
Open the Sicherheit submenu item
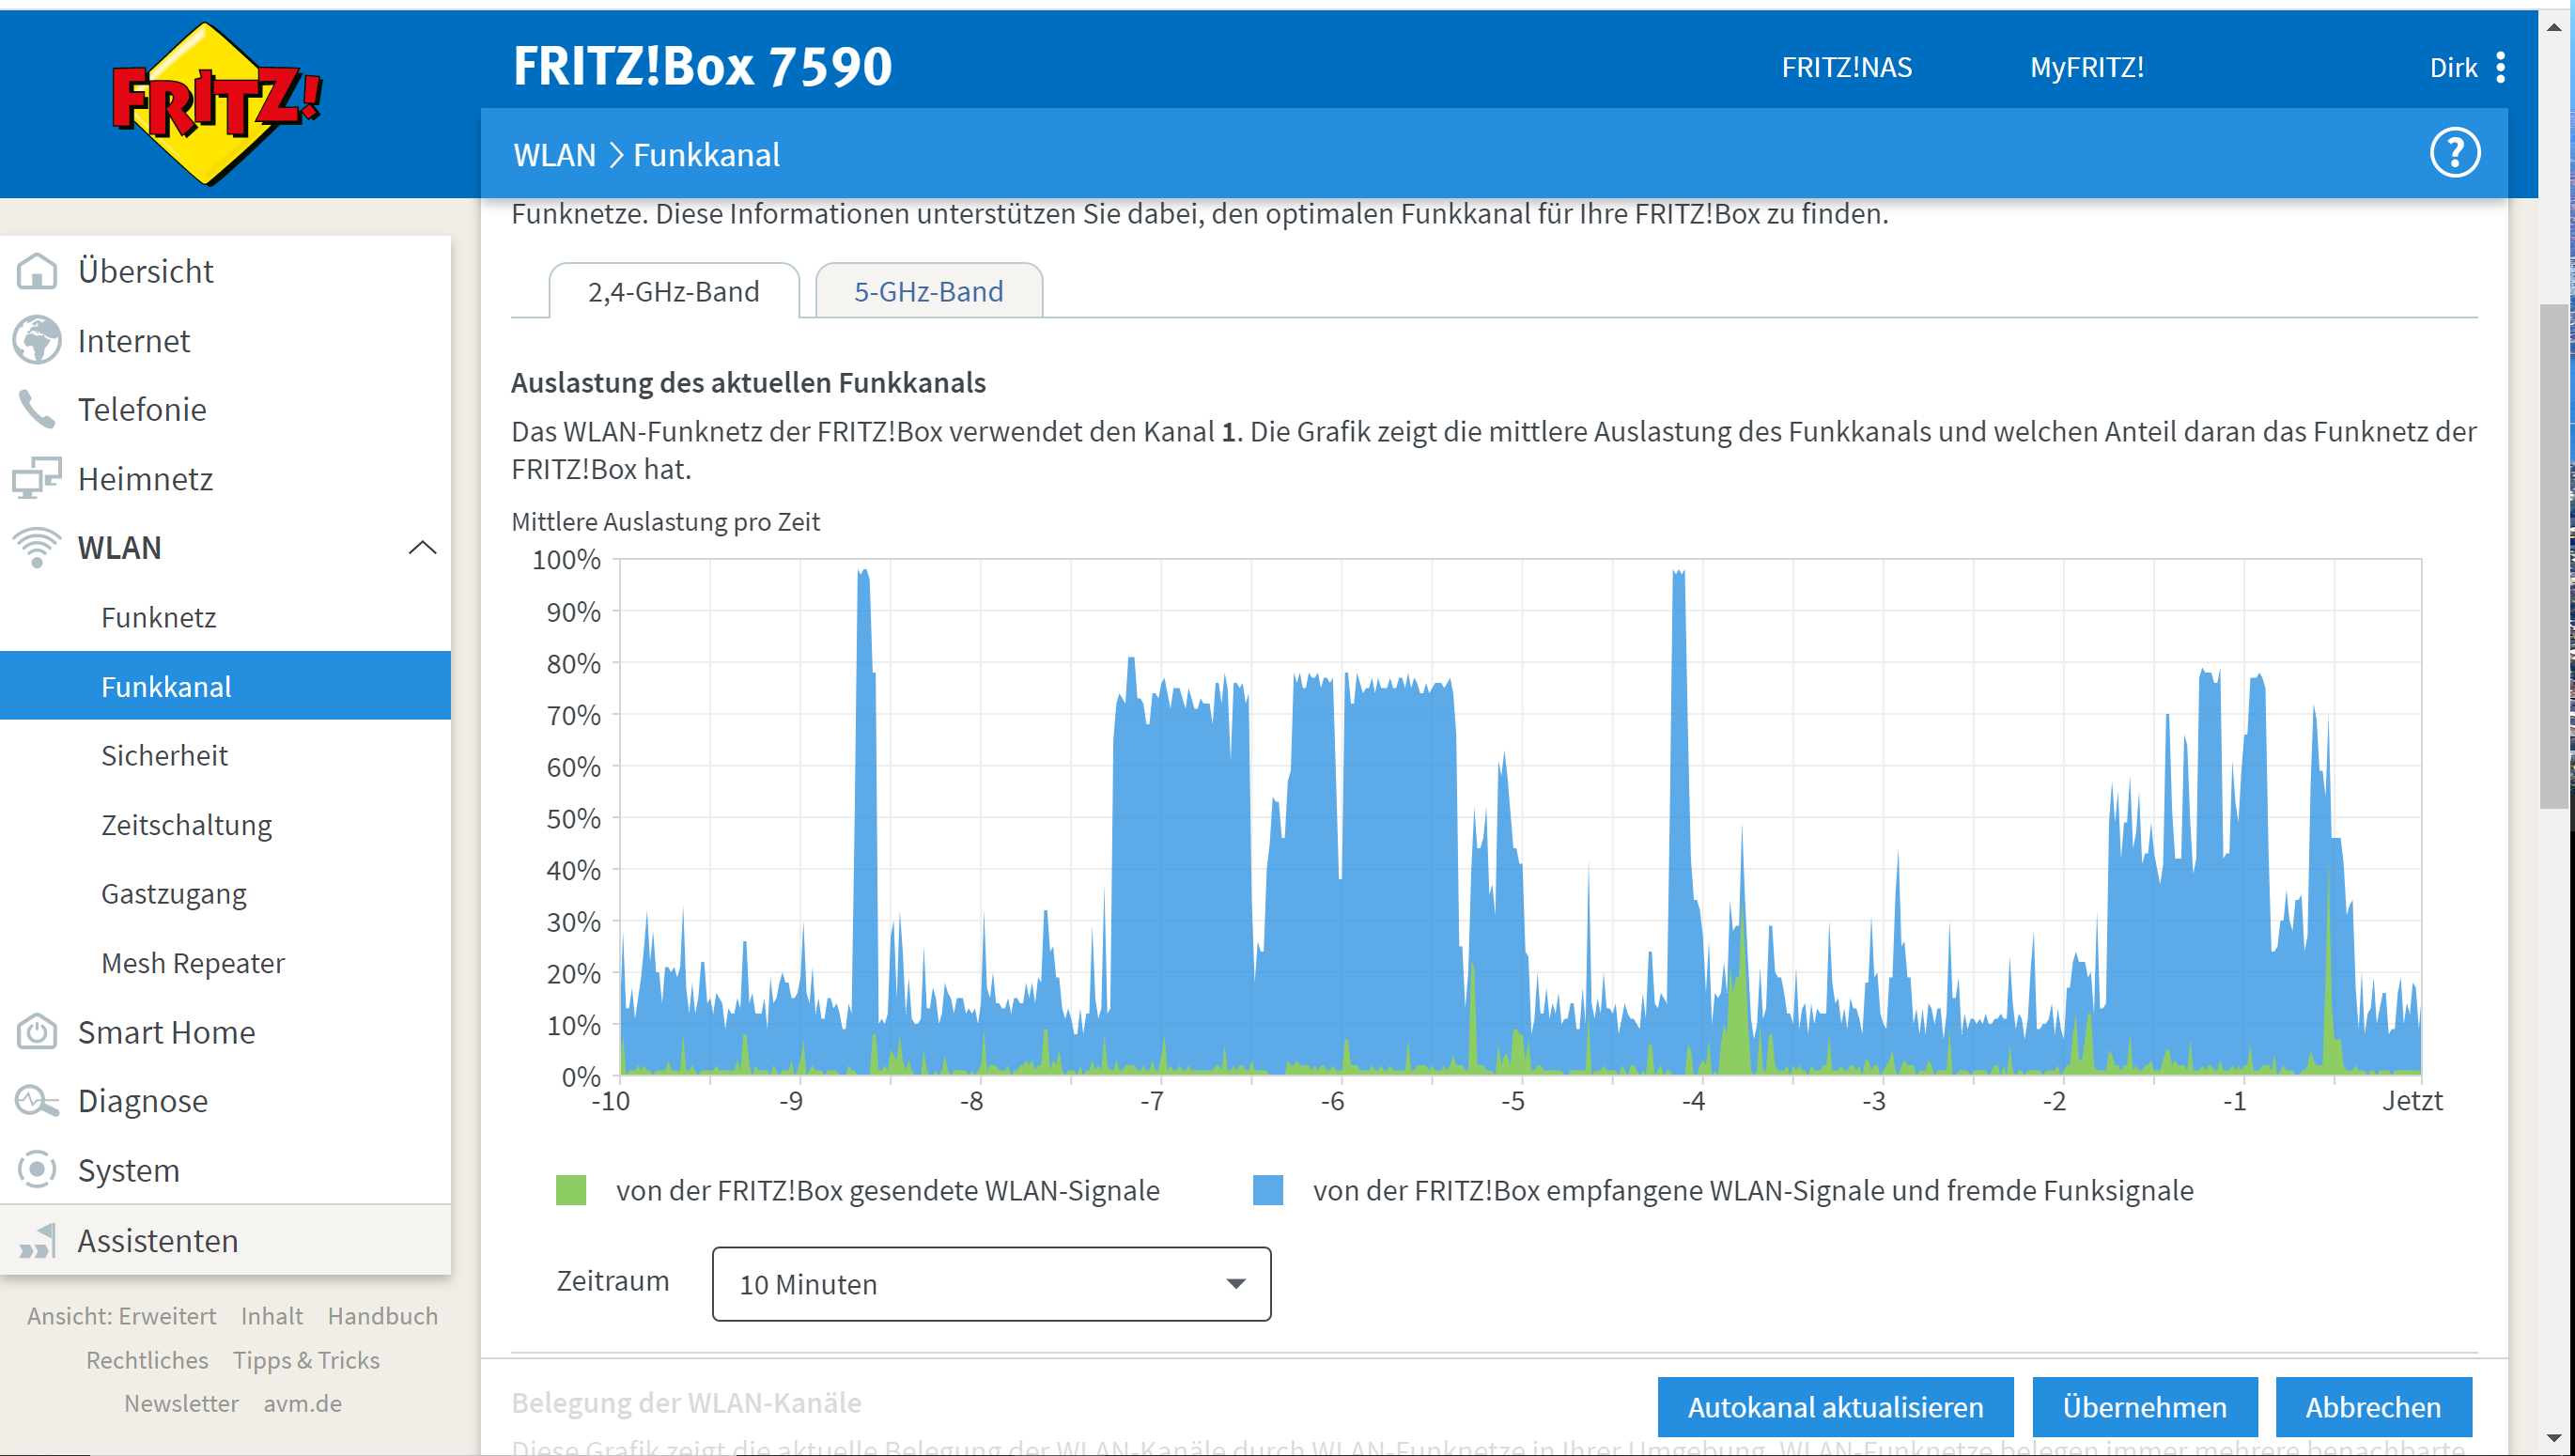pos(164,755)
